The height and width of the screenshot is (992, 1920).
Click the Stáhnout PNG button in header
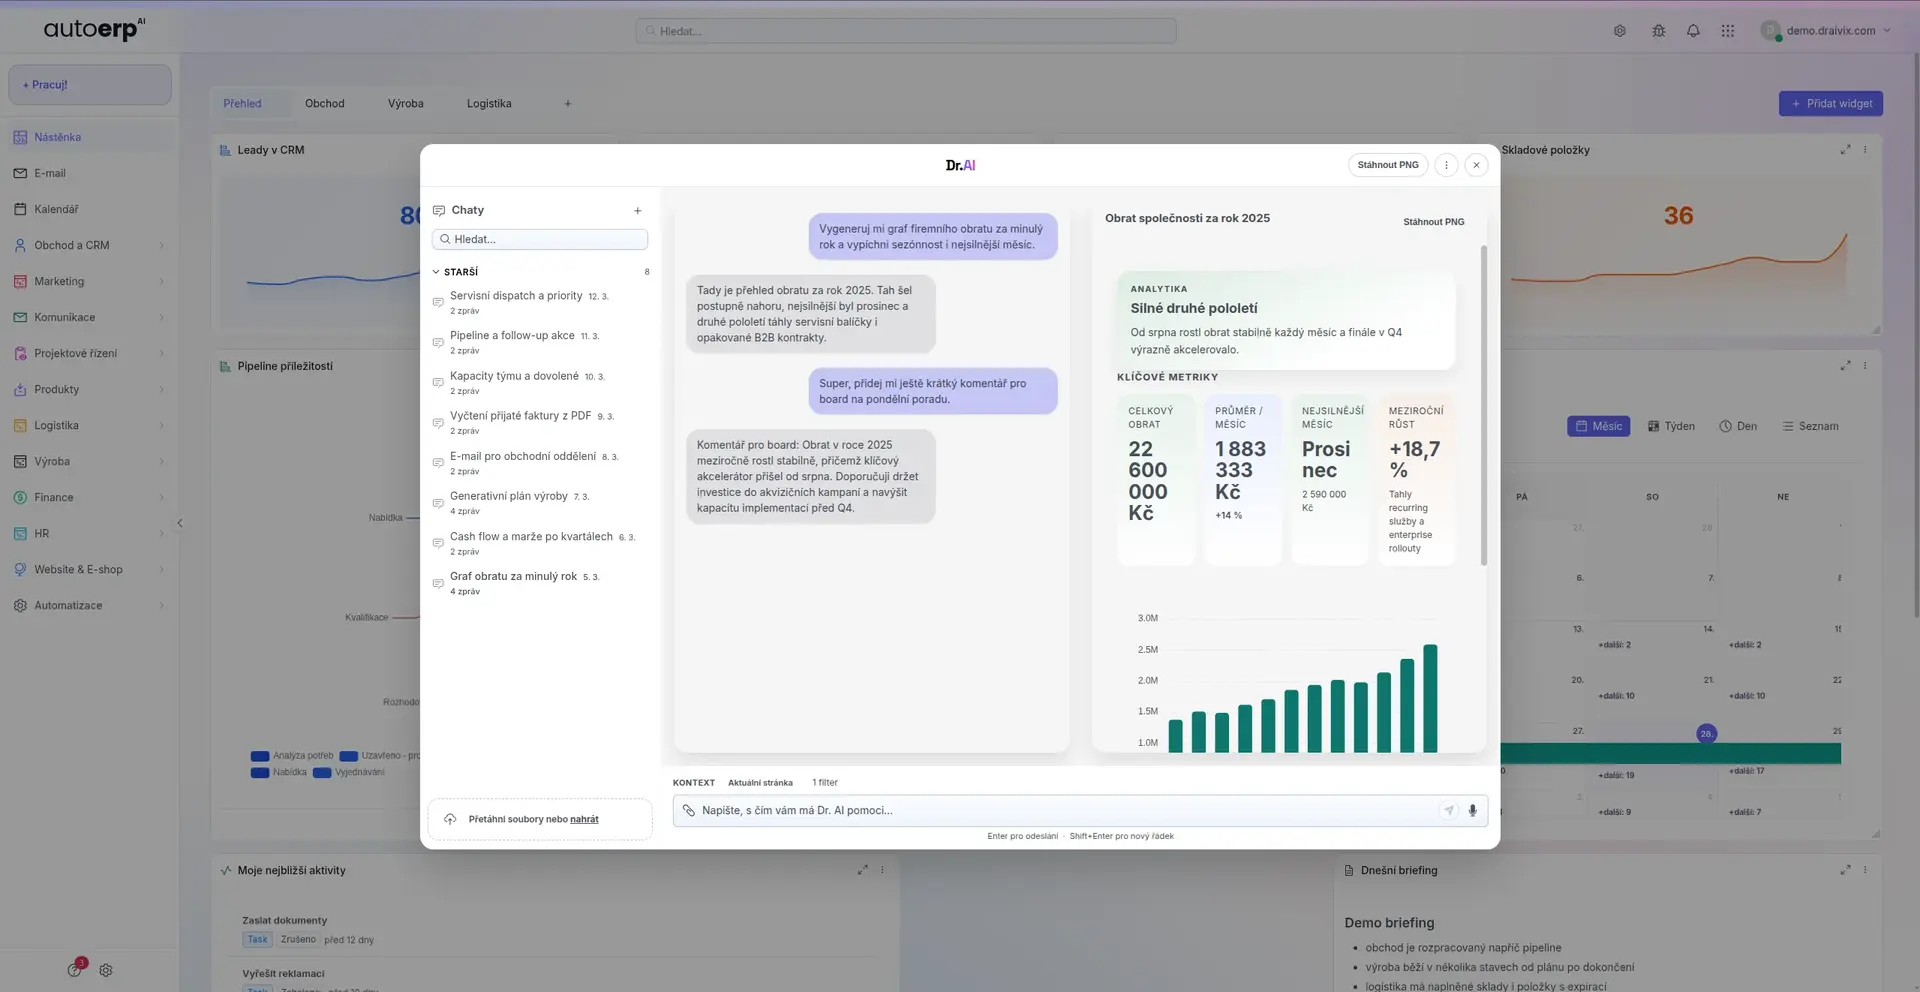1387,165
